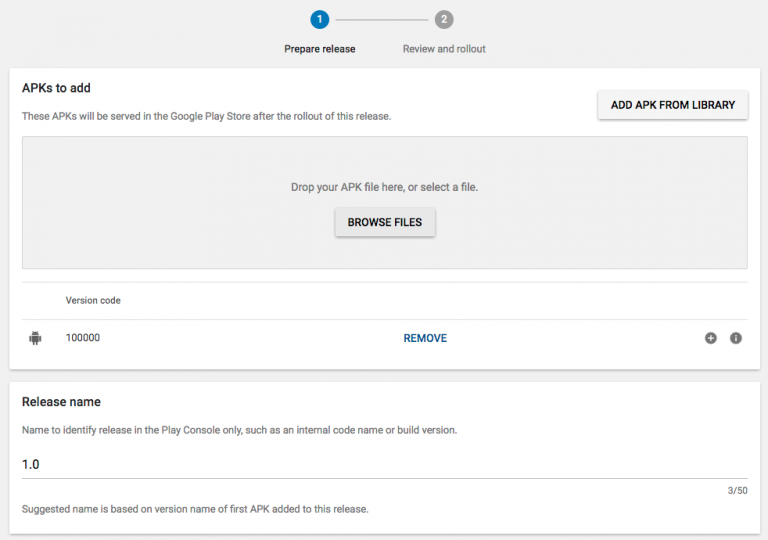Click the Android robot icon beside version 100000

36,338
